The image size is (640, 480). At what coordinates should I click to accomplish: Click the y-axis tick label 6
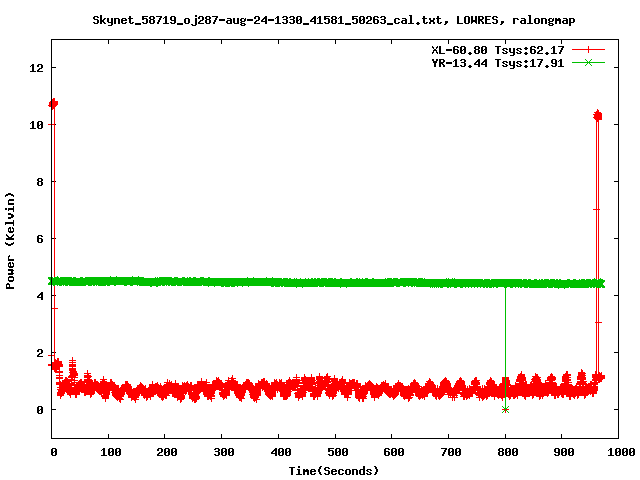coord(40,239)
